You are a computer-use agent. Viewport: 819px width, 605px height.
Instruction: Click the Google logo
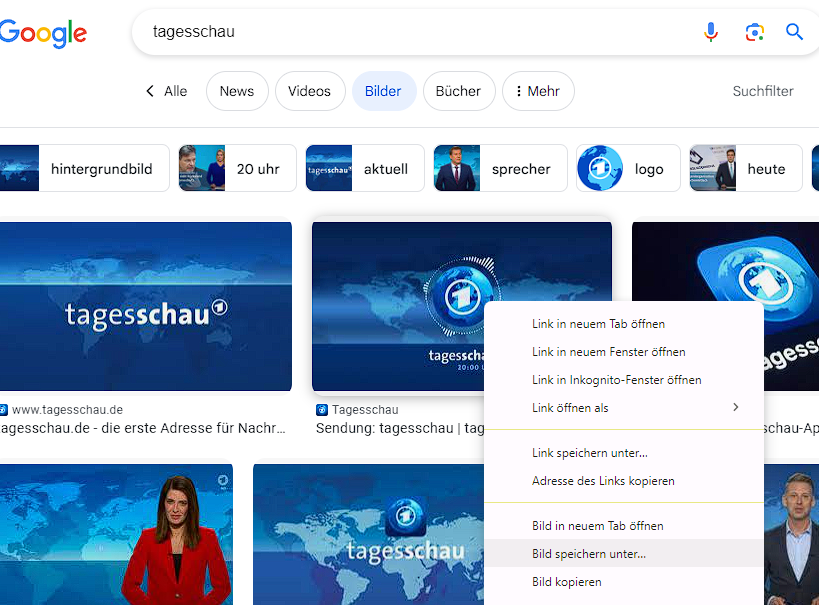(x=43, y=33)
